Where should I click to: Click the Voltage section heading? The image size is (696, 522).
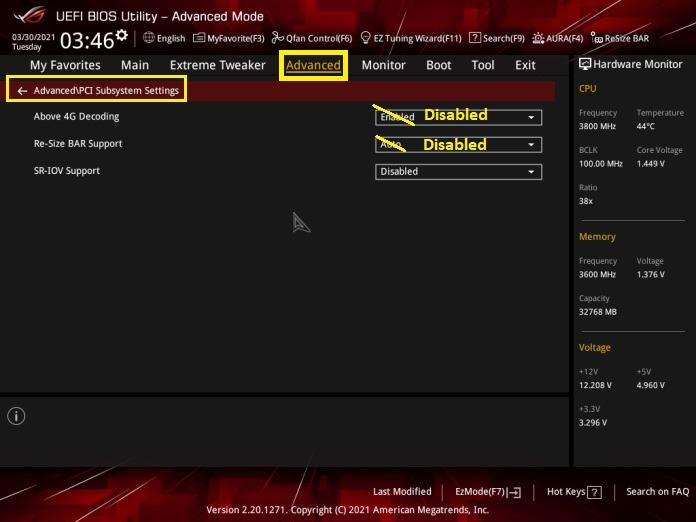point(594,348)
